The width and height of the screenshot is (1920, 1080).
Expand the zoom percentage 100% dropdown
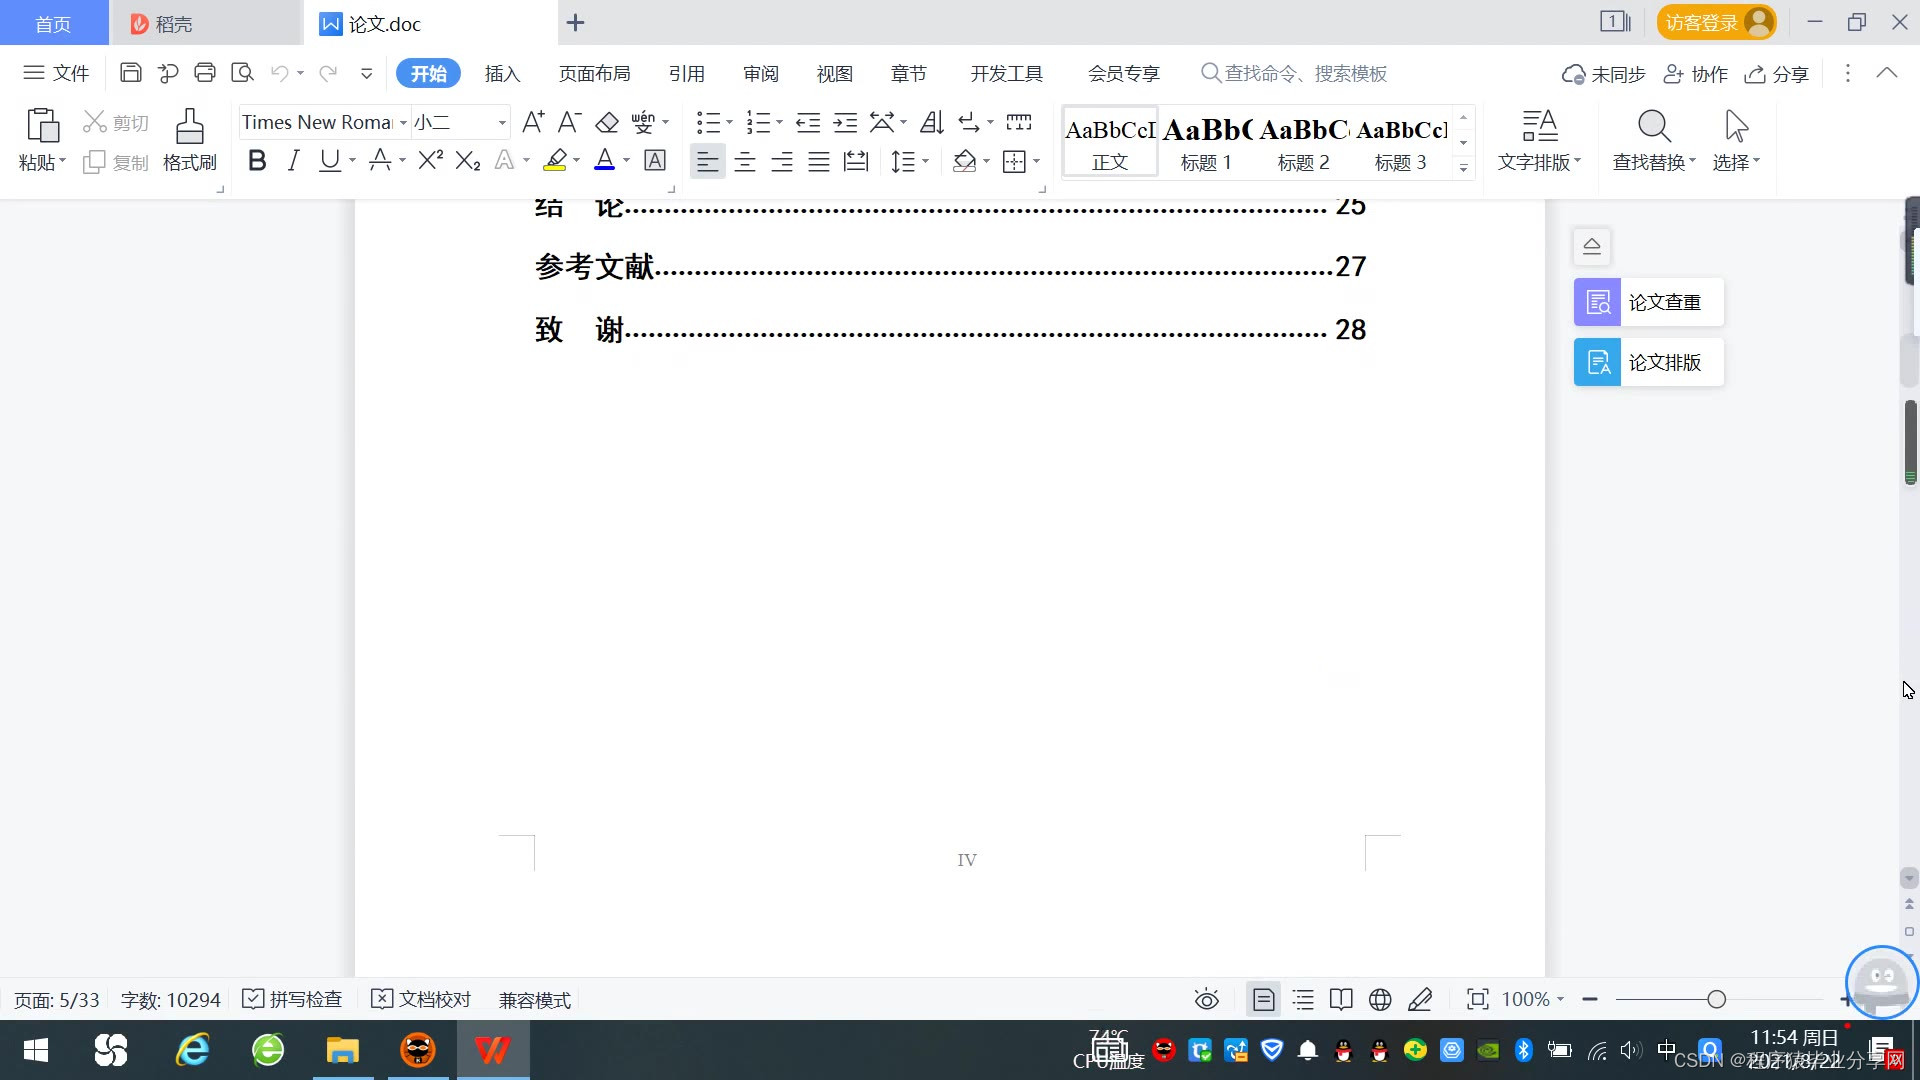1560,999
